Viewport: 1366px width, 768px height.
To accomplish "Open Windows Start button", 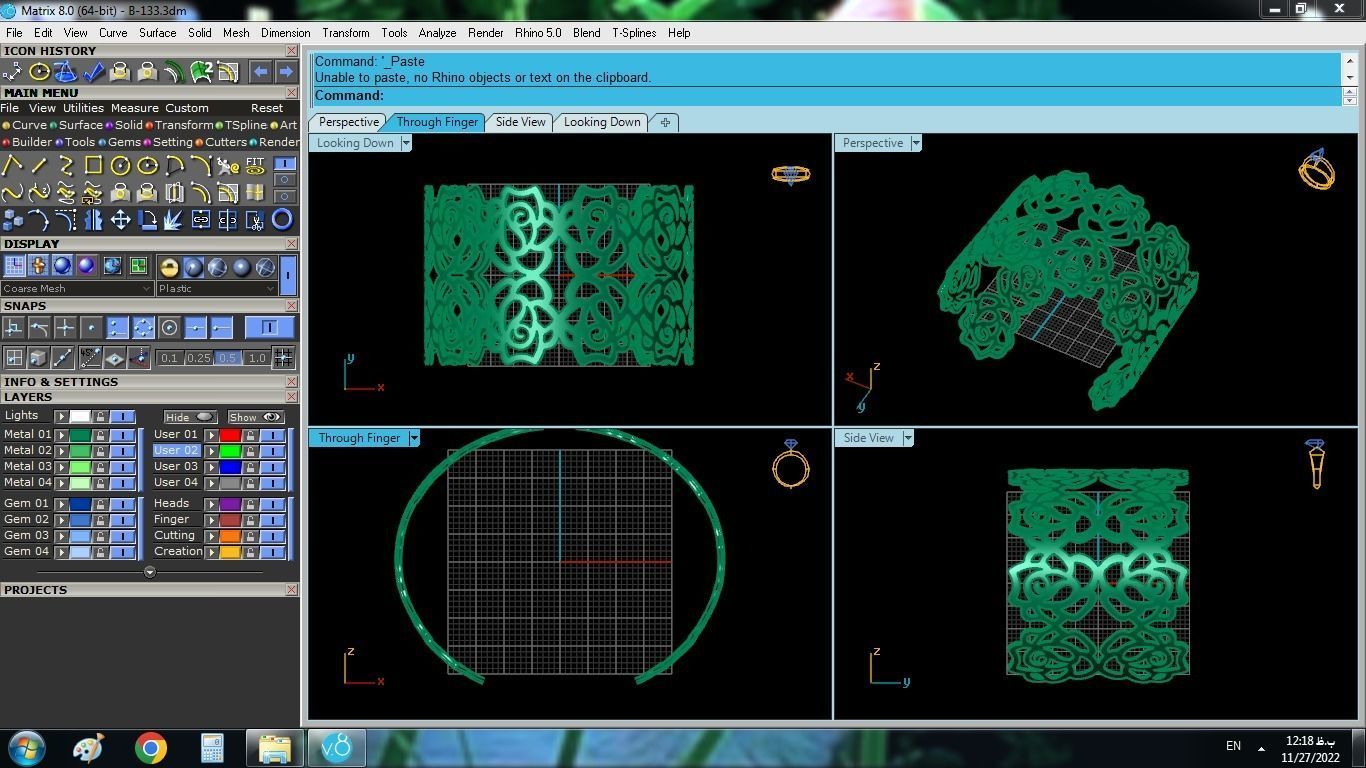I will click(27, 748).
